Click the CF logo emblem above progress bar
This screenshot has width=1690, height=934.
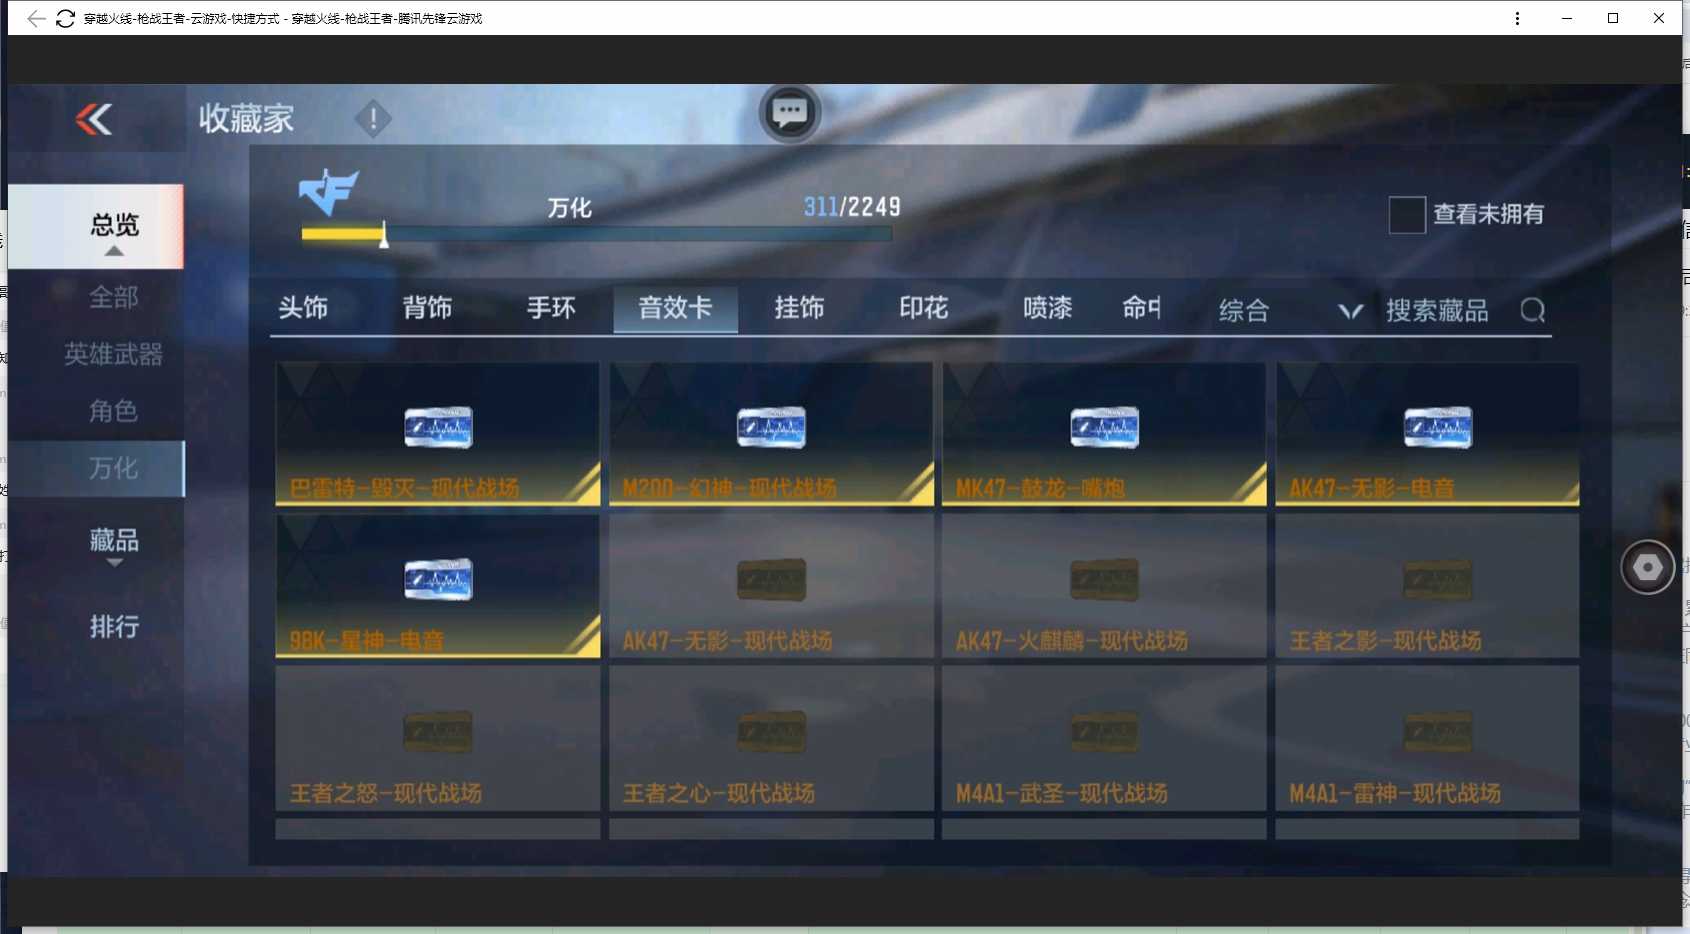point(328,192)
